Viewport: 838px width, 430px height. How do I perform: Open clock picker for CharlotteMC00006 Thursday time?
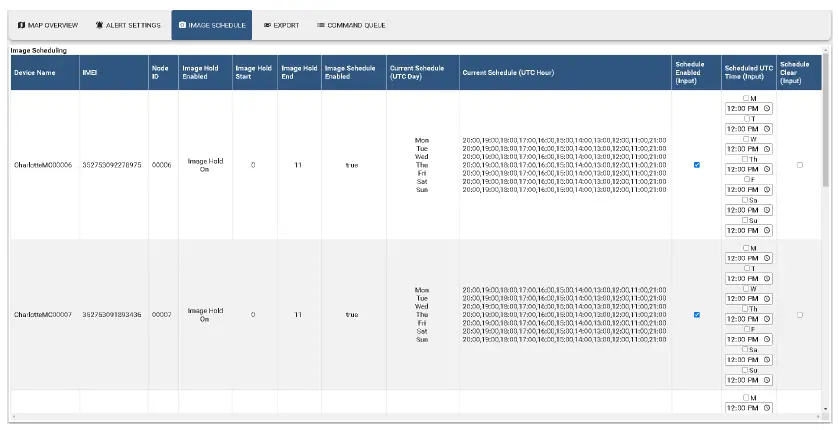click(766, 169)
